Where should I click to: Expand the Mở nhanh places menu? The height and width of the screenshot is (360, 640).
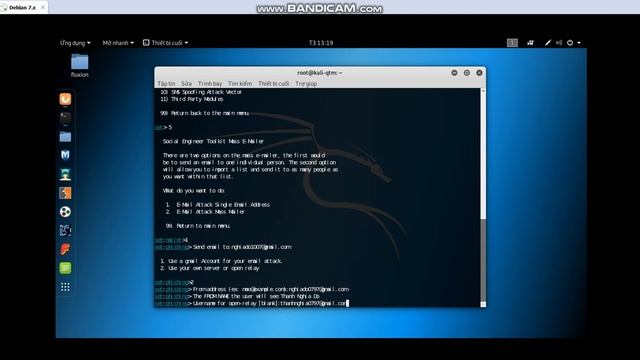(x=118, y=43)
